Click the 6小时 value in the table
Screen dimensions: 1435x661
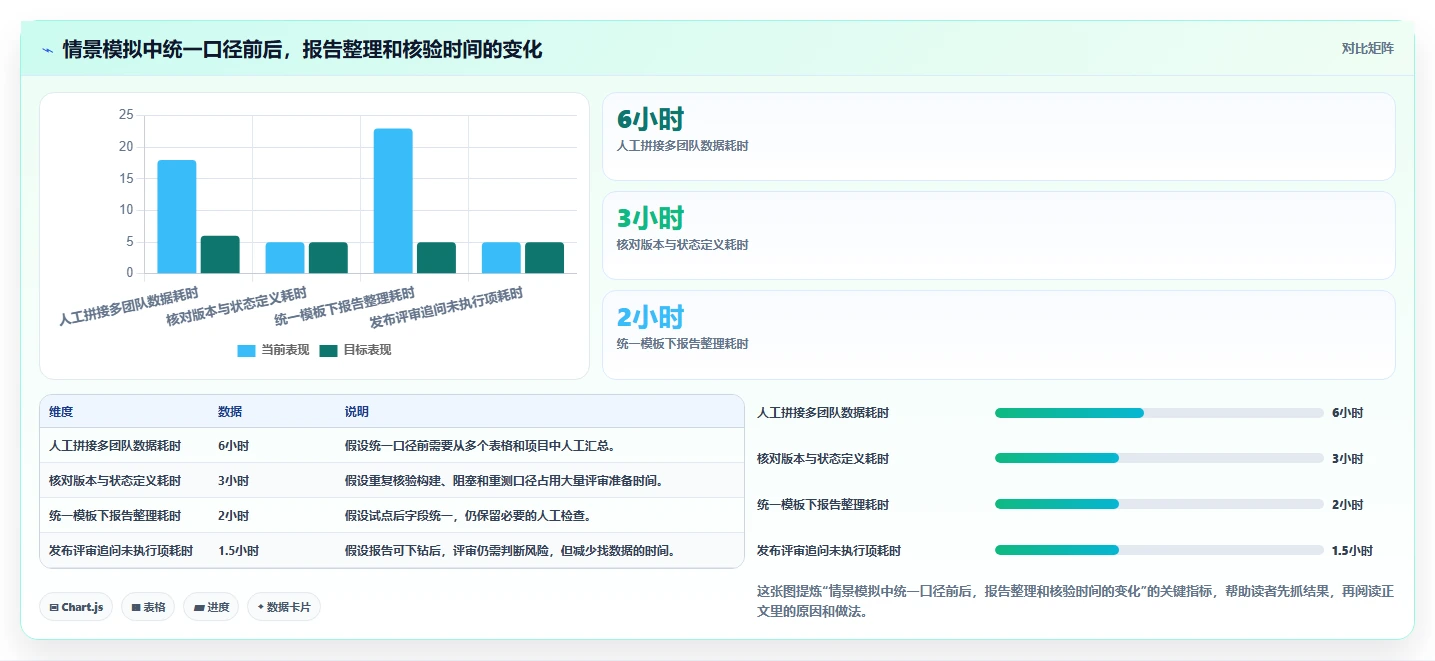pos(233,446)
